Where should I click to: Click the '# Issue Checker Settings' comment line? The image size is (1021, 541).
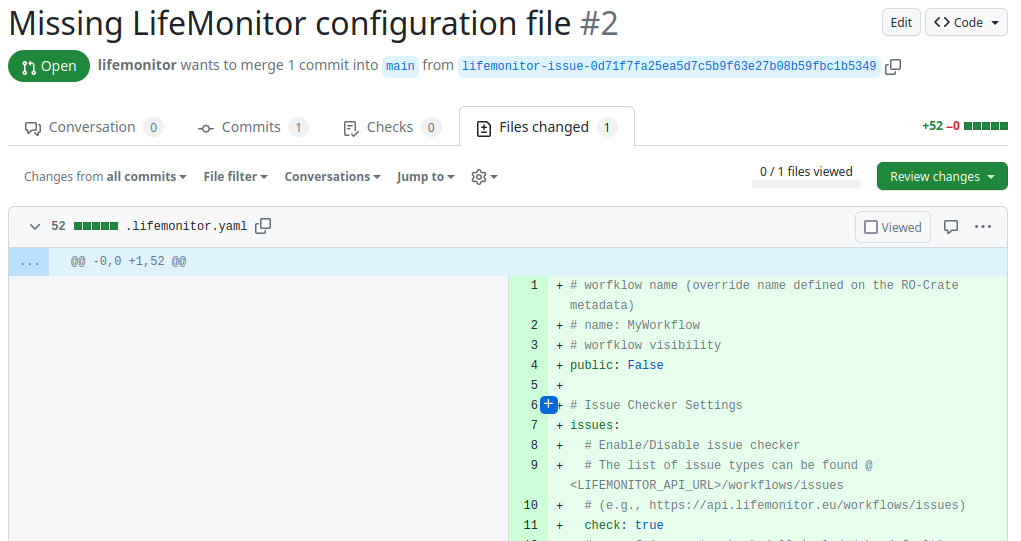(656, 405)
